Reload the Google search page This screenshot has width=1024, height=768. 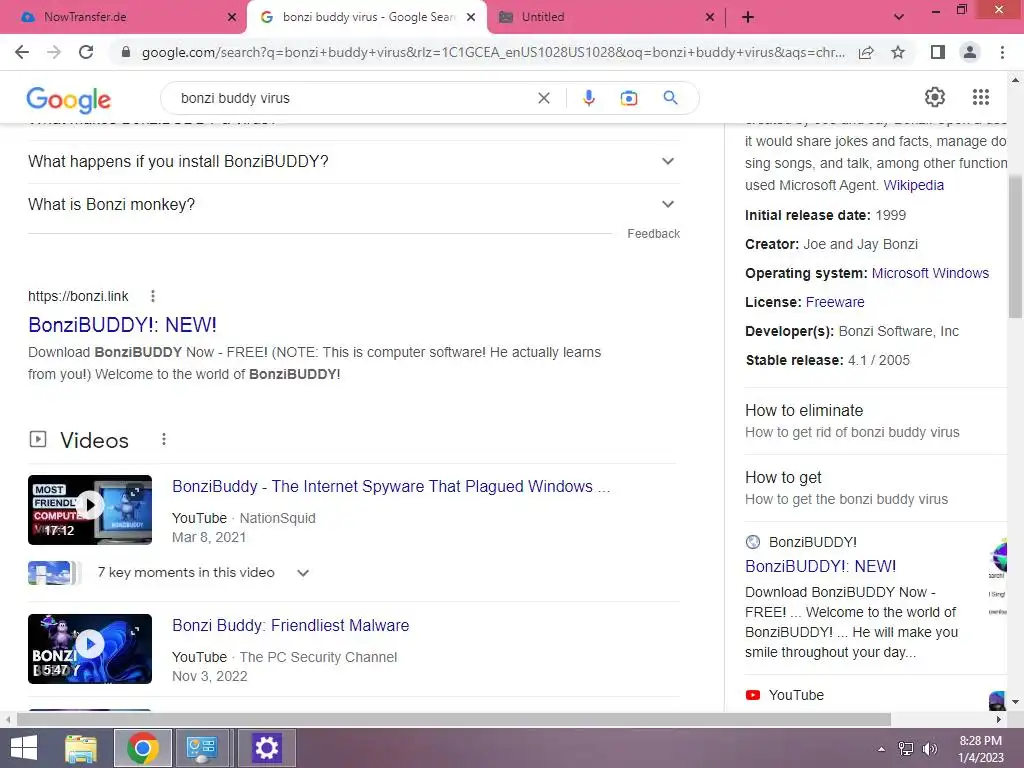(x=86, y=52)
